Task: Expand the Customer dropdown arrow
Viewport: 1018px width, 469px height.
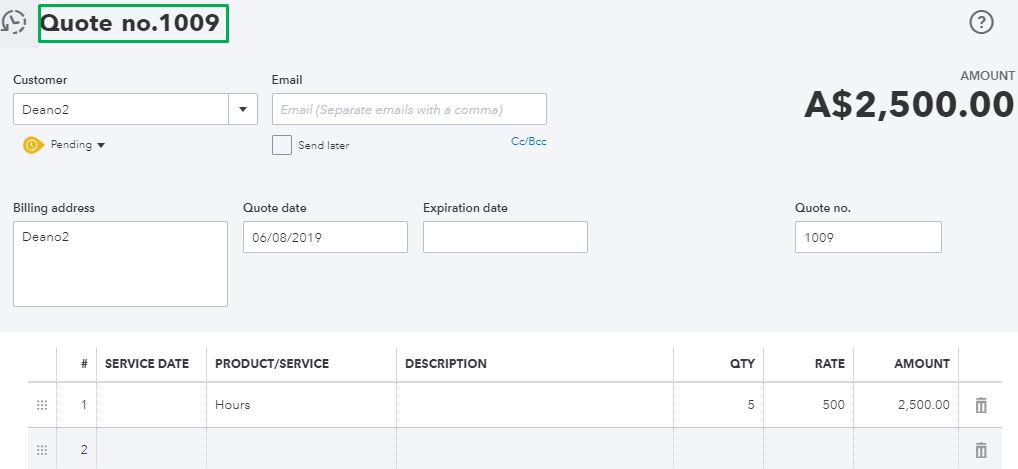Action: [x=244, y=109]
